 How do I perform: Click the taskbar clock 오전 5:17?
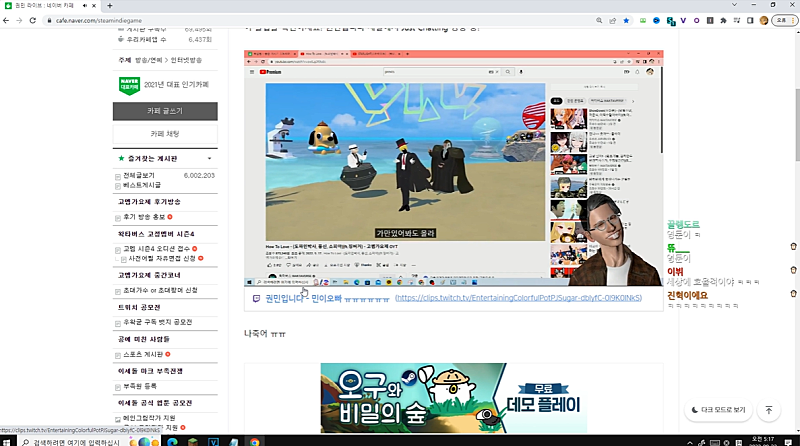click(x=763, y=439)
